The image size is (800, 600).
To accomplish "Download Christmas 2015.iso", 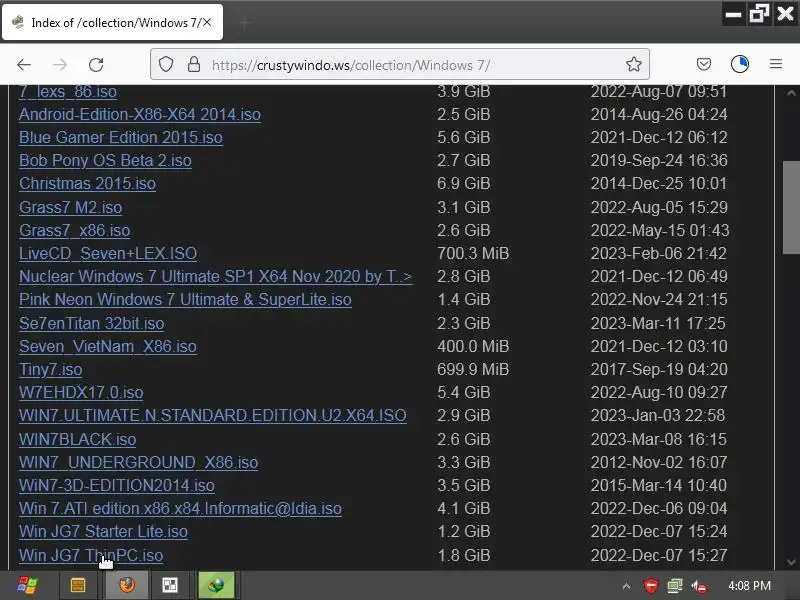I will click(x=87, y=183).
